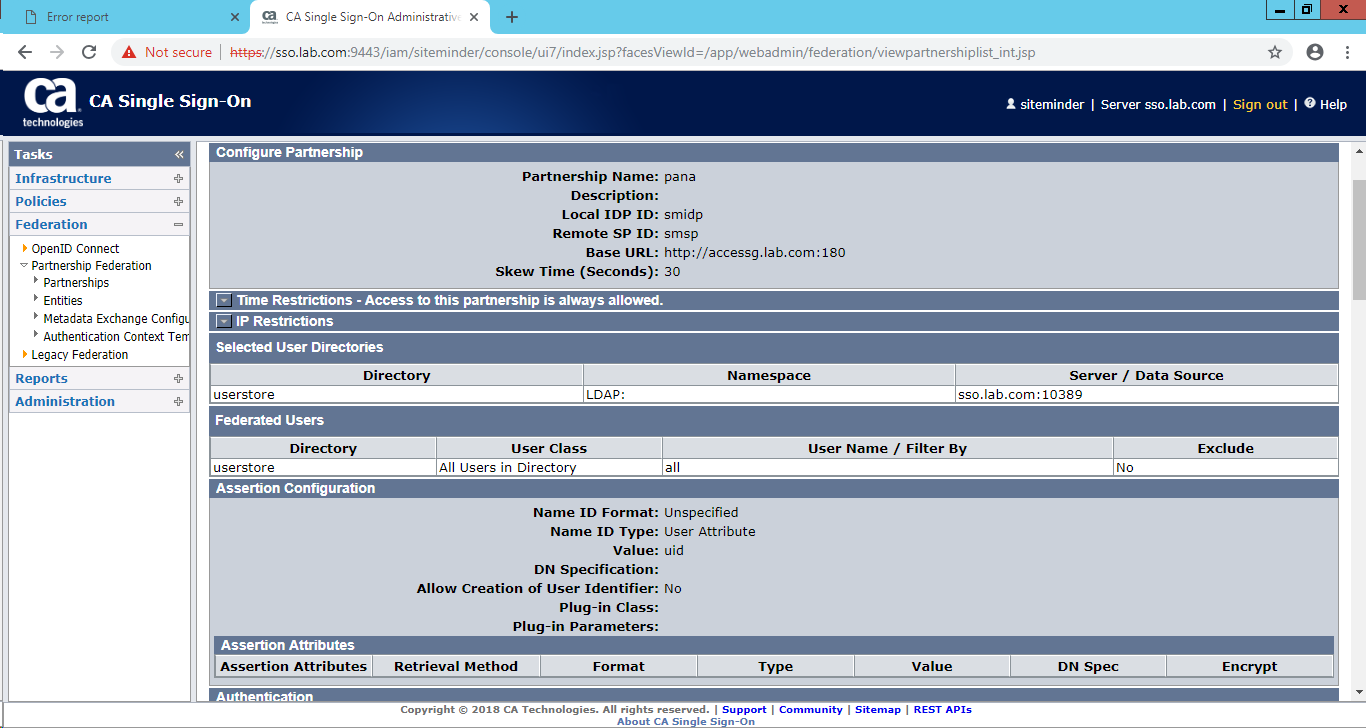The height and width of the screenshot is (728, 1366).
Task: Expand the Time Restrictions section
Action: click(x=224, y=300)
